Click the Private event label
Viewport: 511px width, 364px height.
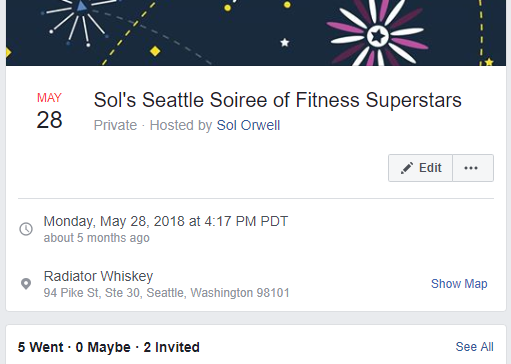(x=115, y=125)
